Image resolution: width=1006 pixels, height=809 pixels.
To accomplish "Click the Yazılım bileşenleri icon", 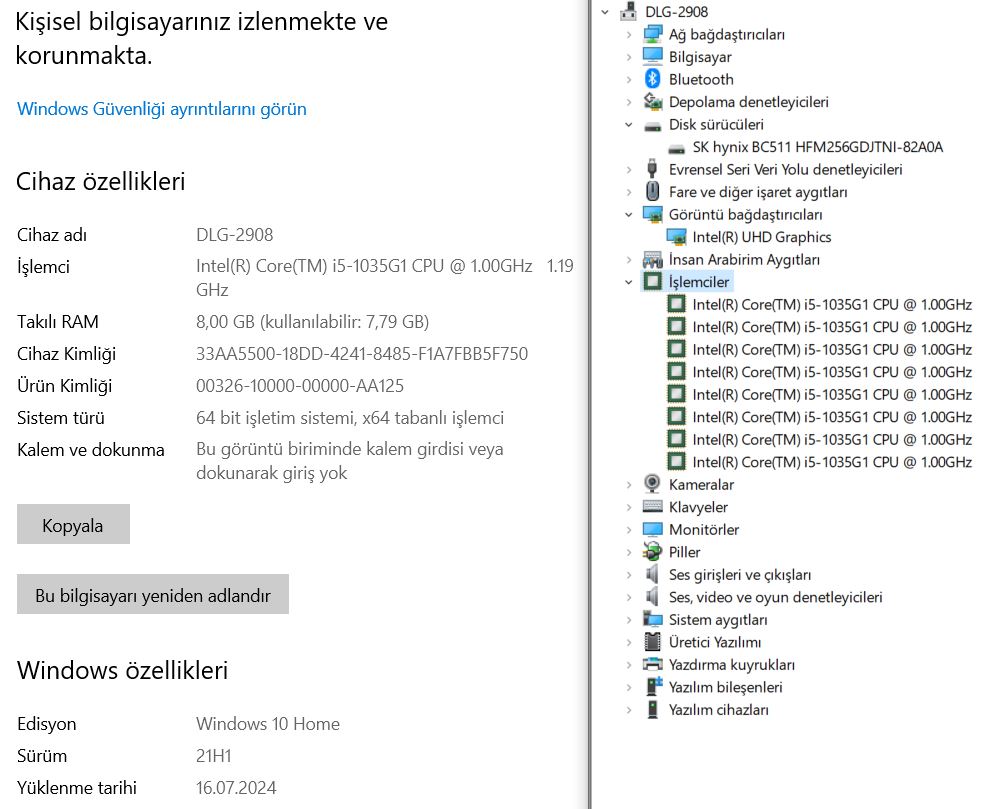I will [652, 686].
